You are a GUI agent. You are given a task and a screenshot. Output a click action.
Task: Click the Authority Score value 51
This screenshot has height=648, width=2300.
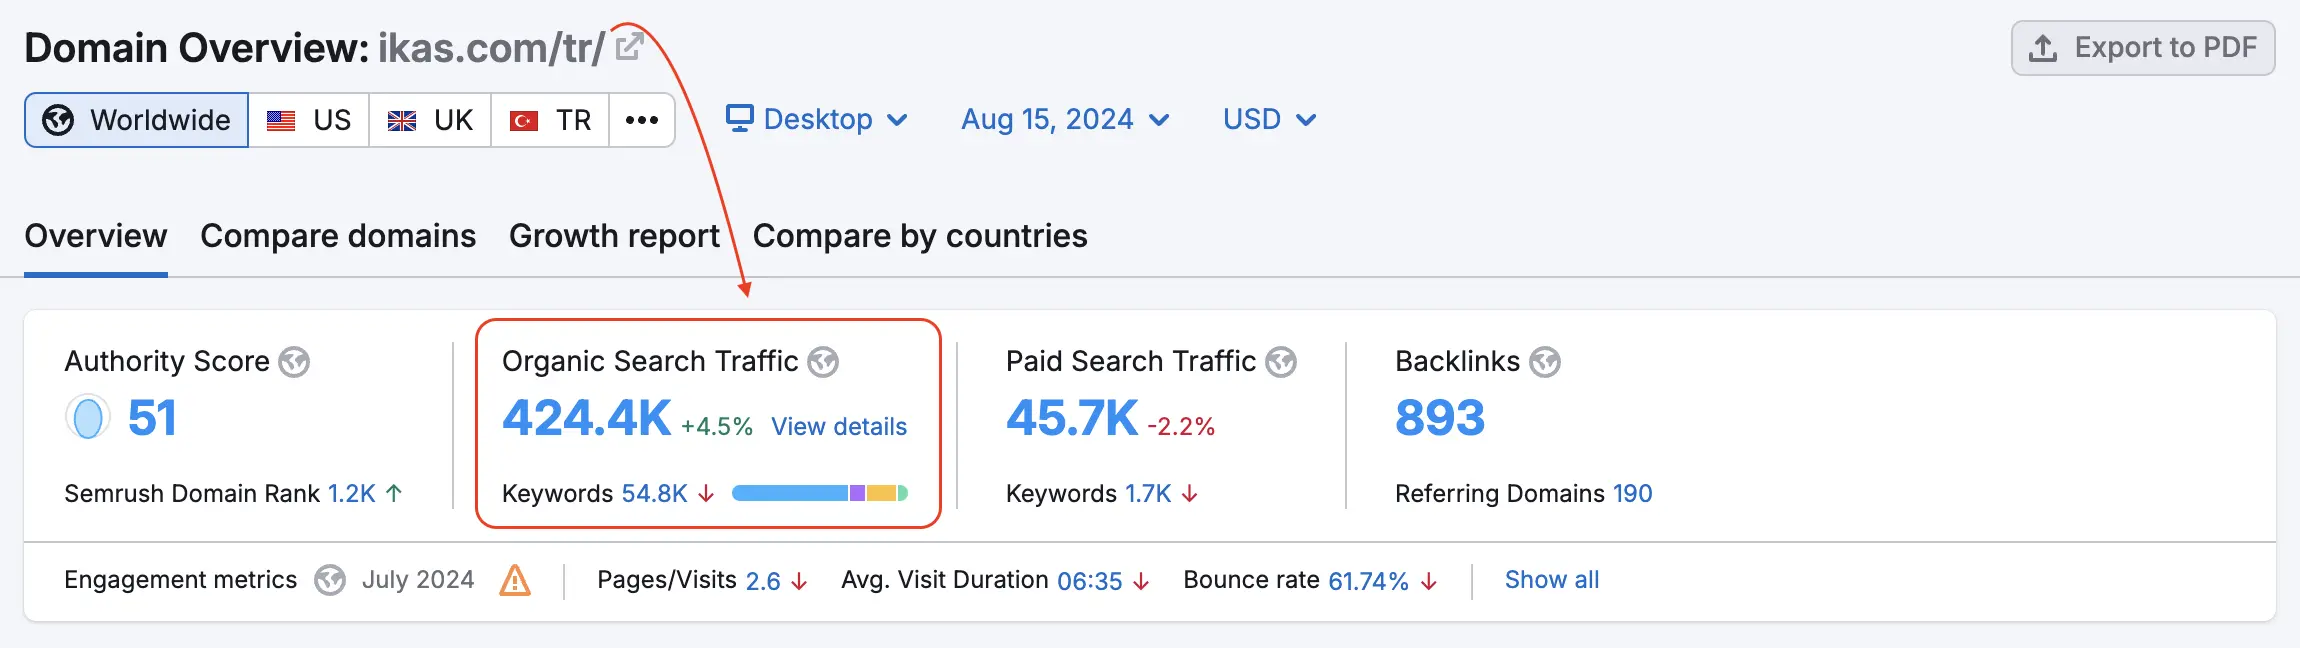[152, 418]
